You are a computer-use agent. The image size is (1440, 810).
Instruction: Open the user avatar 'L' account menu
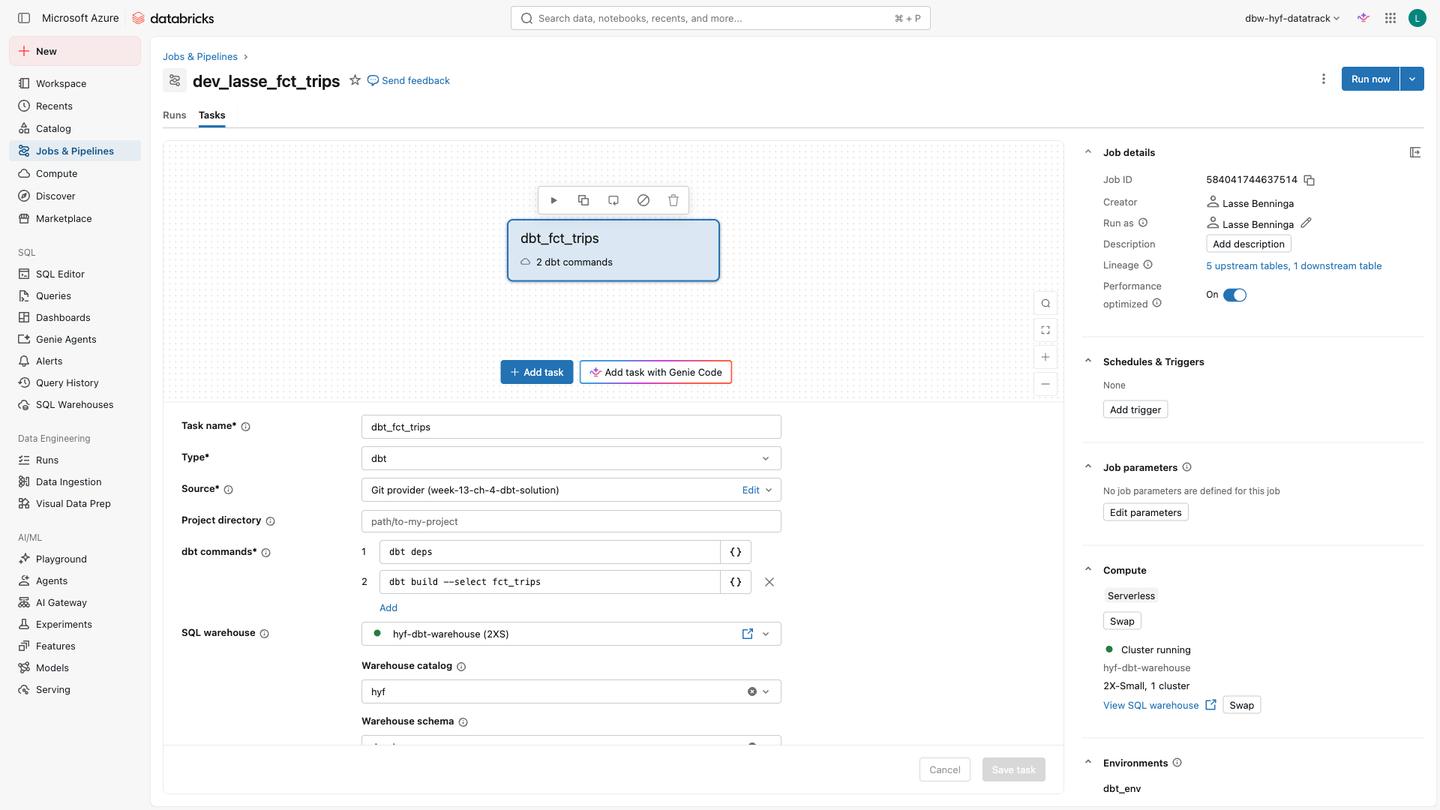click(x=1417, y=18)
